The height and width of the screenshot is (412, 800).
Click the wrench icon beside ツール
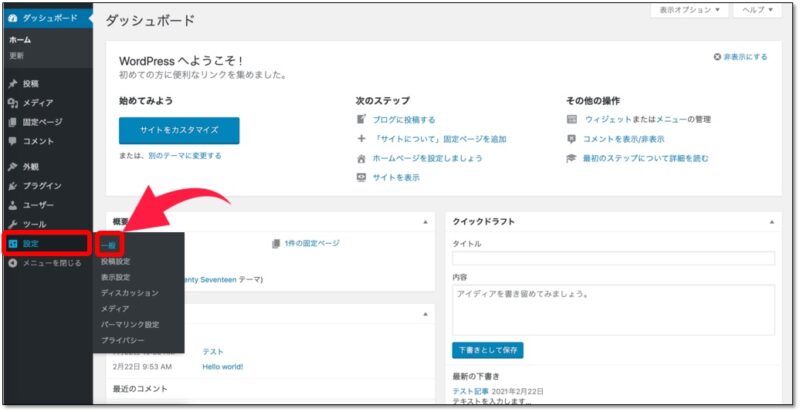click(13, 224)
